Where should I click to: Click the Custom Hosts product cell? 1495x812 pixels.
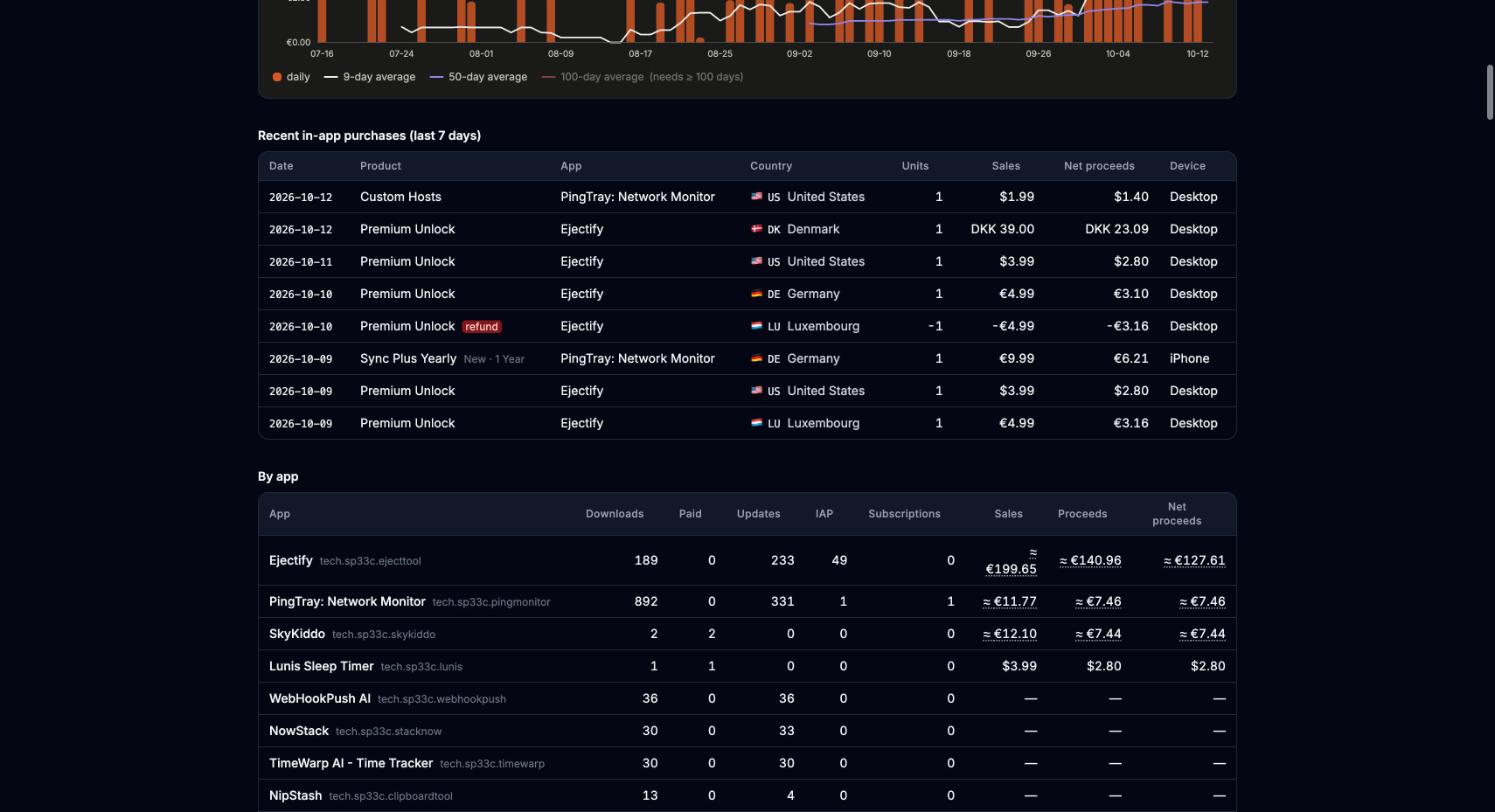(x=400, y=197)
